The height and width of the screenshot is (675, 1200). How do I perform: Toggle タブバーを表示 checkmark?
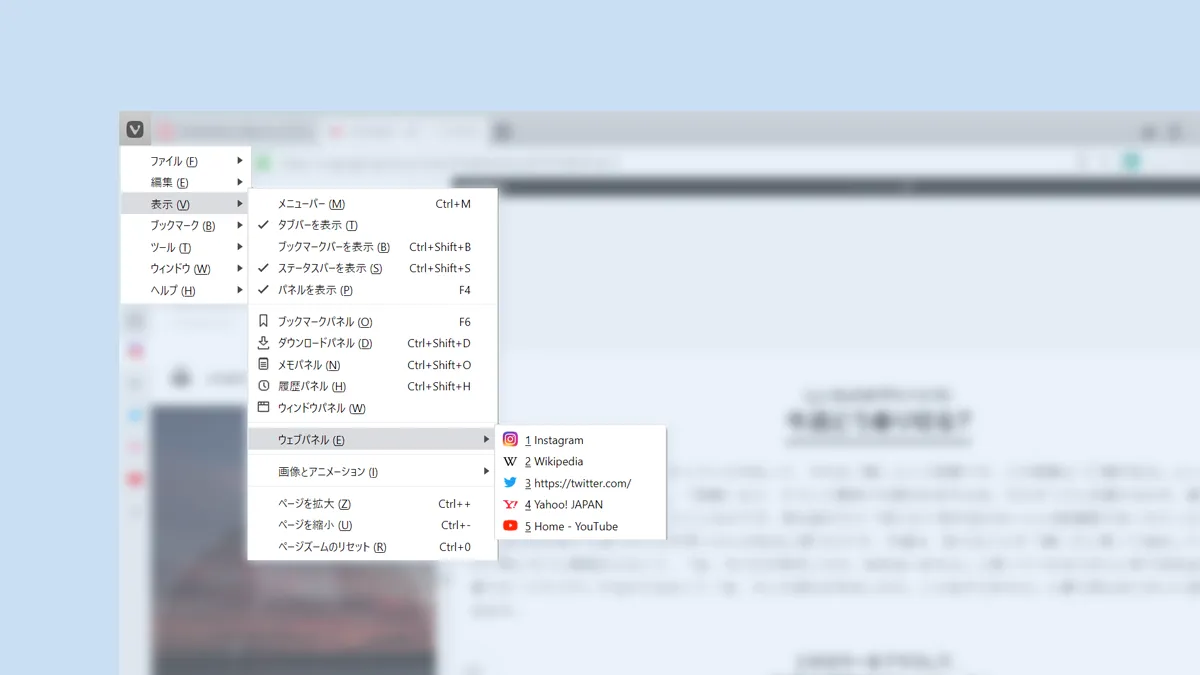[x=263, y=225]
